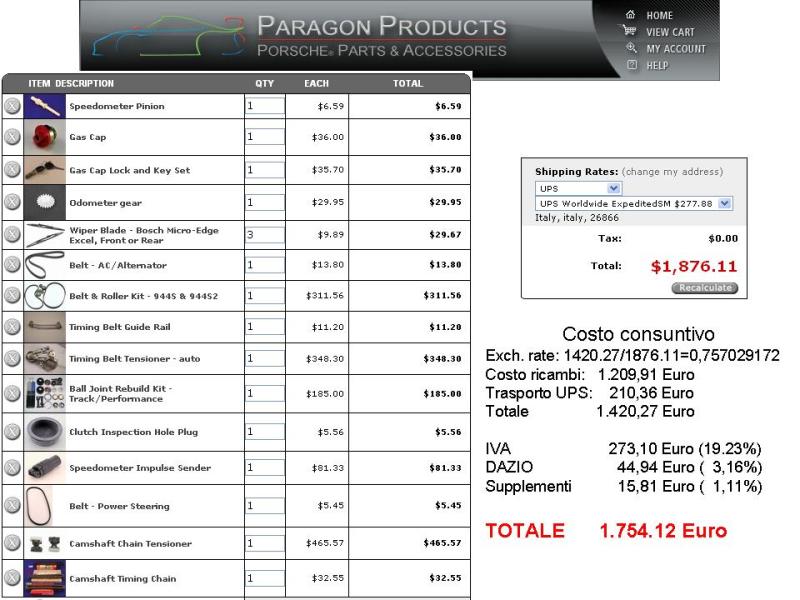Image resolution: width=800 pixels, height=600 pixels.
Task: Open the HELP page
Action: [x=657, y=65]
